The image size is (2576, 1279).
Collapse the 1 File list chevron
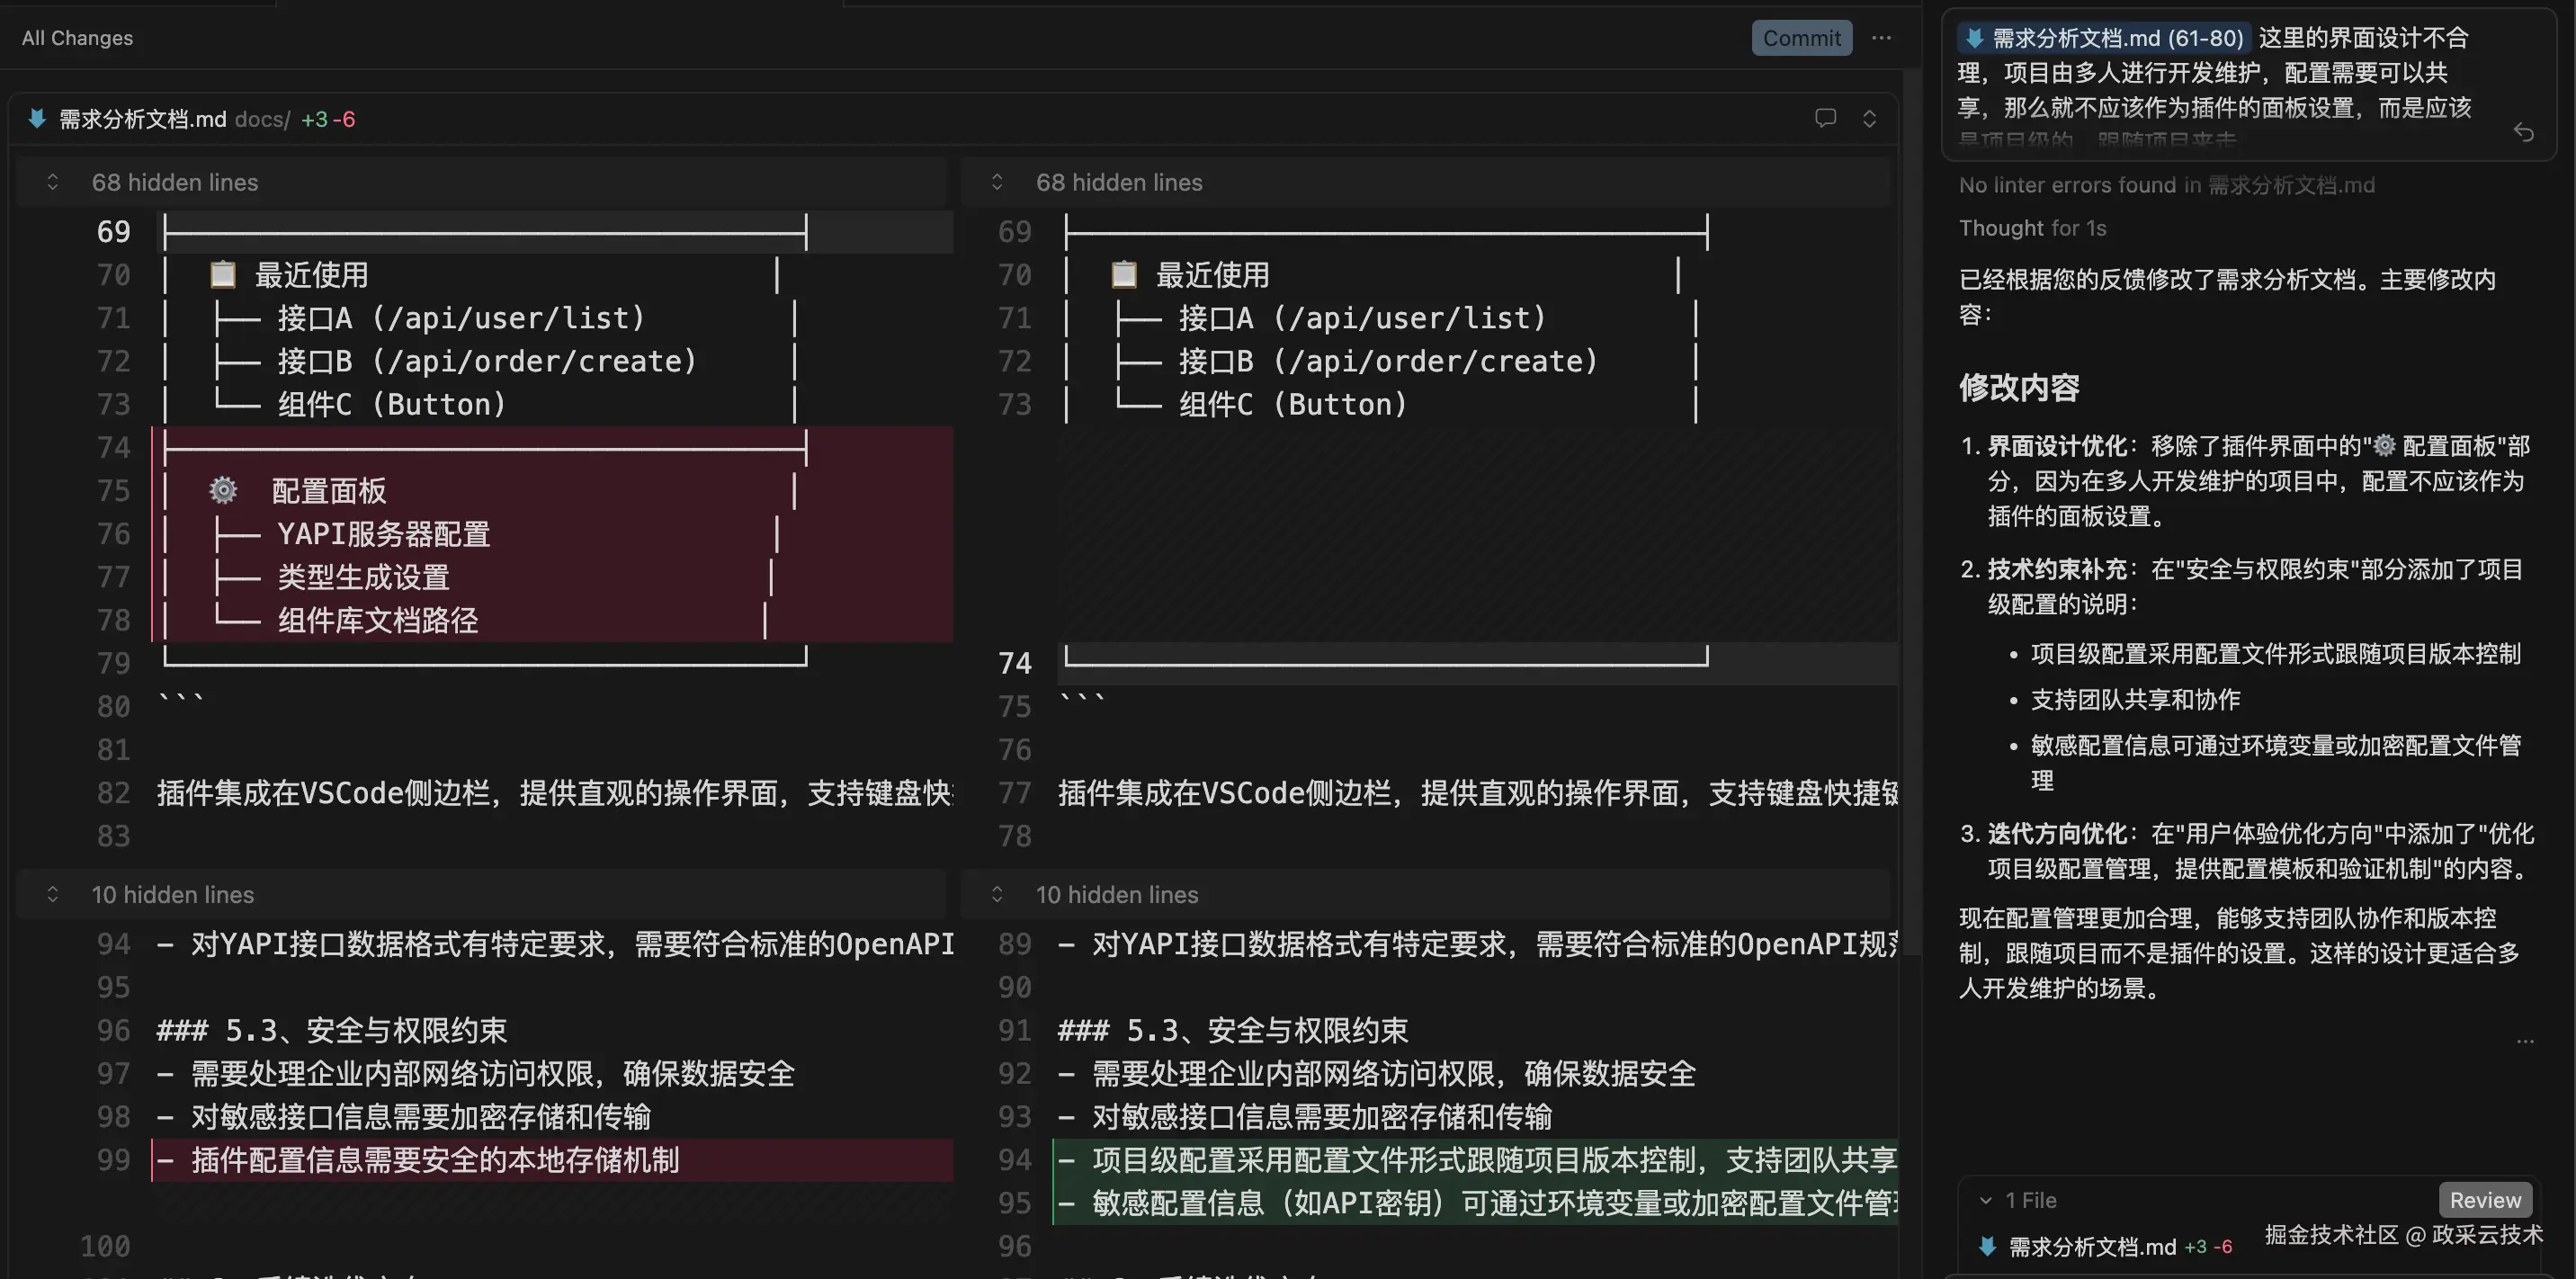(1985, 1200)
